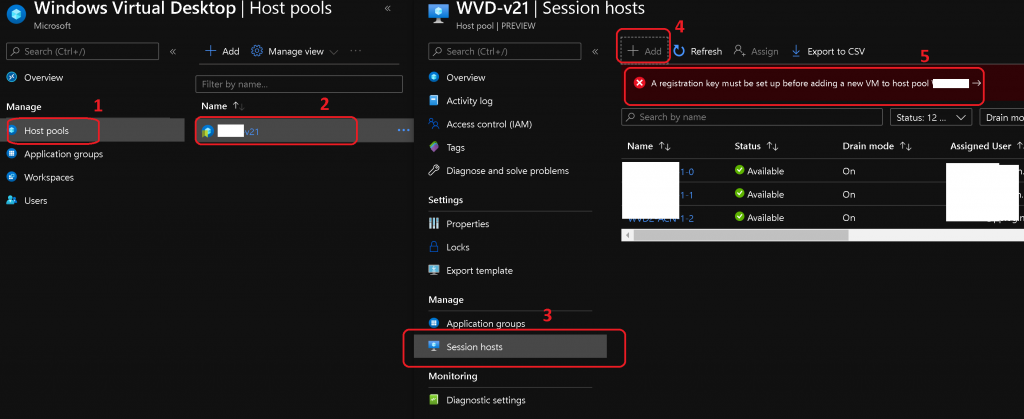Open Users menu item
Screen dimensions: 1024x419
tap(35, 201)
